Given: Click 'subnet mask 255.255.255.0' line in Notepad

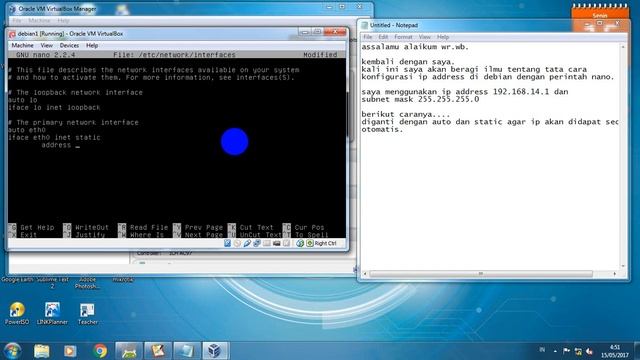Looking at the screenshot, I should point(420,99).
